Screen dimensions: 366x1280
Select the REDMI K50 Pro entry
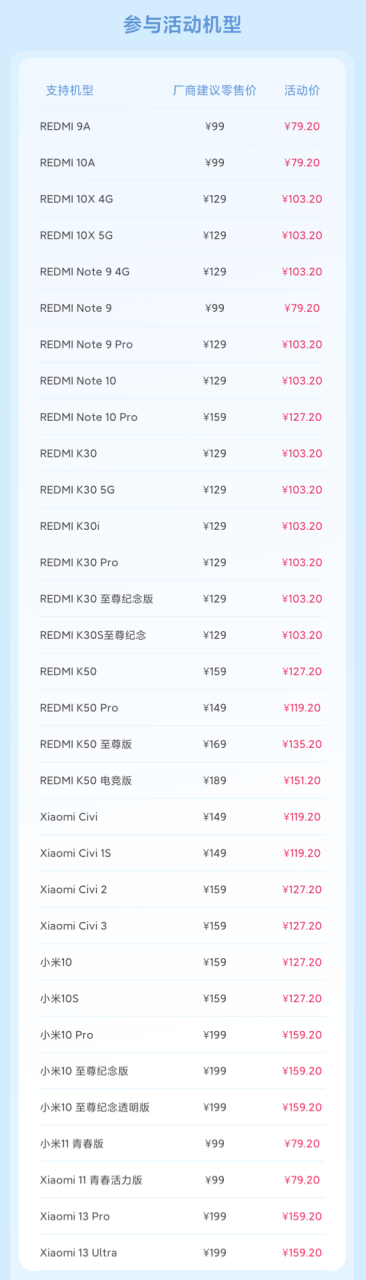(x=182, y=708)
